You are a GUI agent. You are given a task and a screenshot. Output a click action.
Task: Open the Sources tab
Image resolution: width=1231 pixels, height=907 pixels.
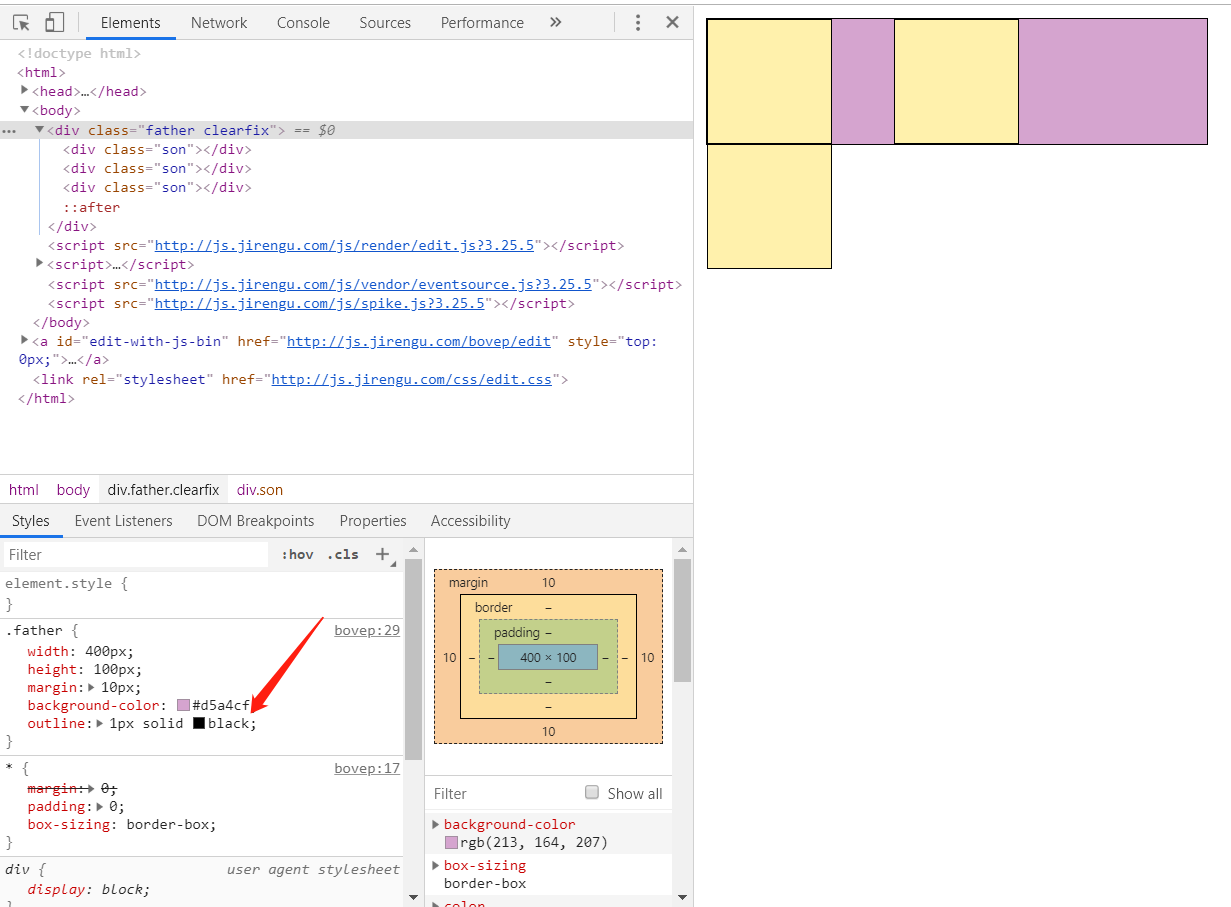(x=385, y=22)
